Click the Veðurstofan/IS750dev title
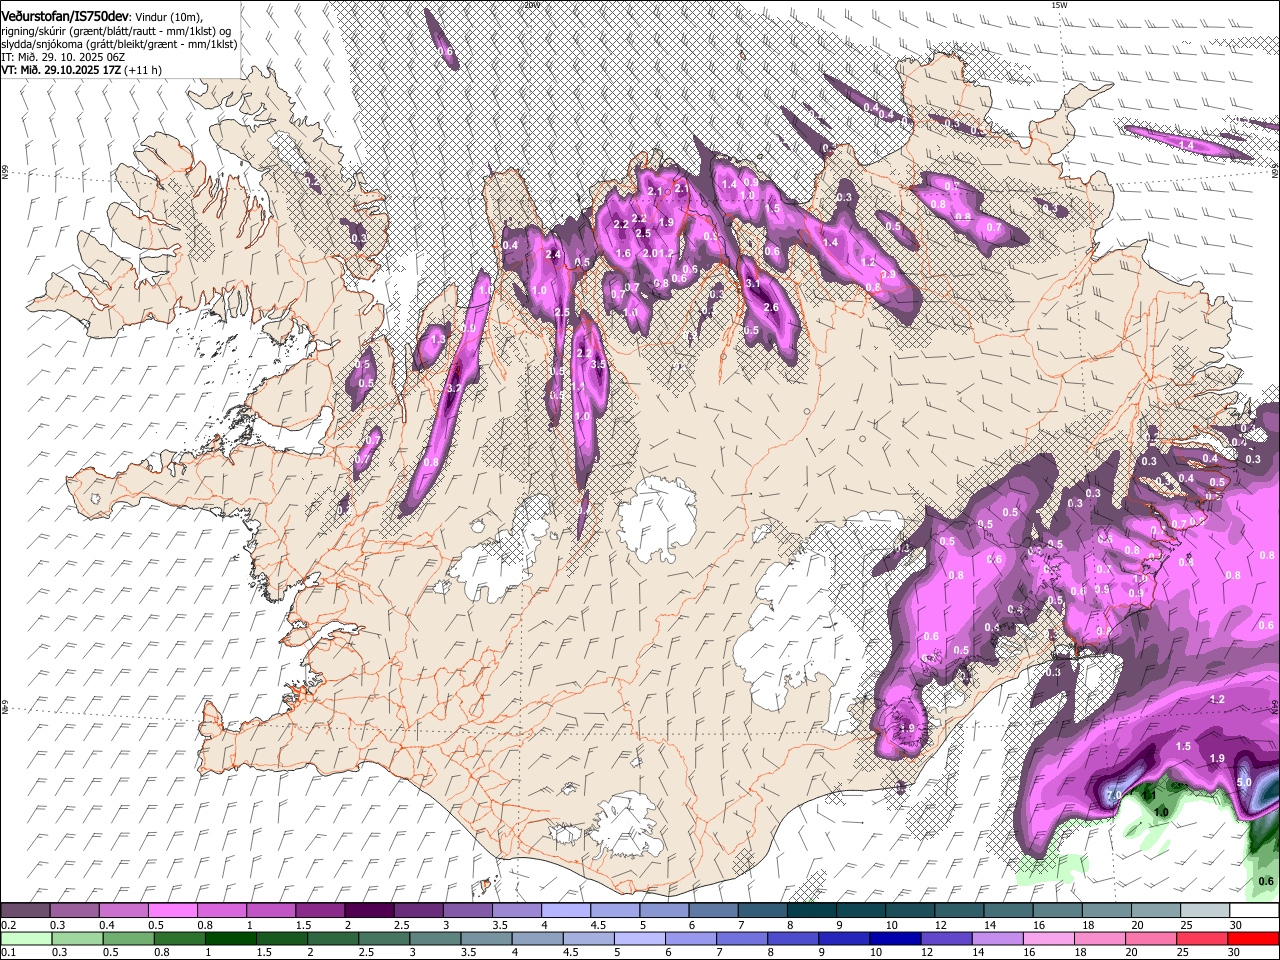This screenshot has height=960, width=1280. click(x=64, y=17)
